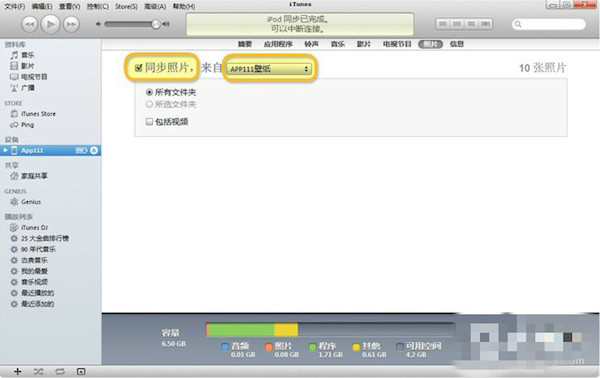Open the 控制(C) menu
The height and width of the screenshot is (378, 600).
click(98, 7)
